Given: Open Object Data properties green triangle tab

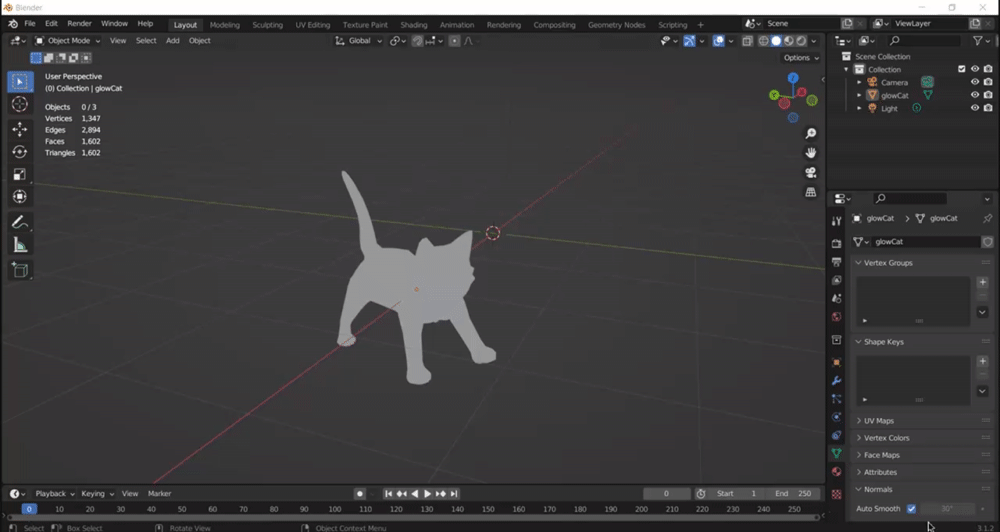Looking at the screenshot, I should [837, 454].
